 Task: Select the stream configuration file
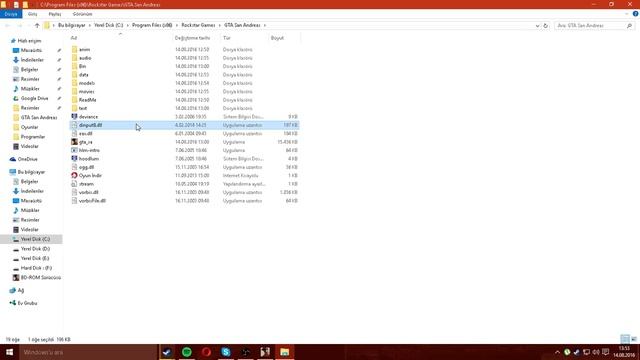point(86,184)
